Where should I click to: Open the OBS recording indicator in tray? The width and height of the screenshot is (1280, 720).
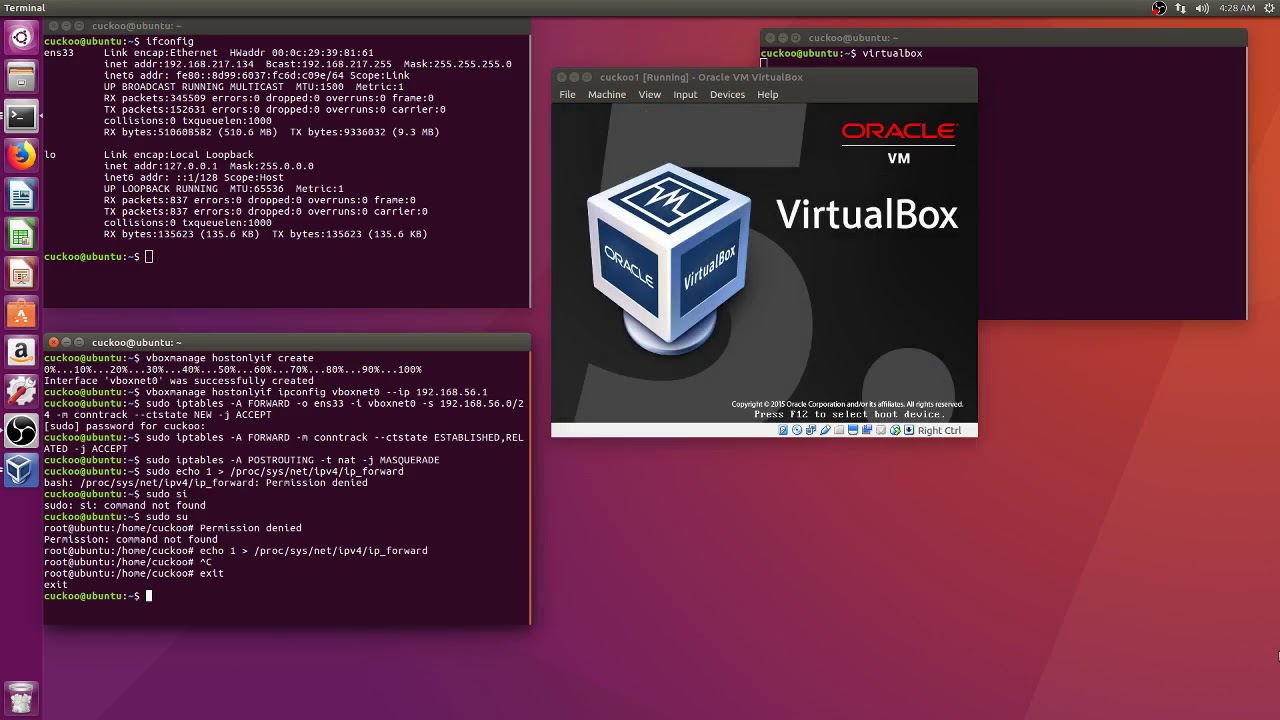1159,8
